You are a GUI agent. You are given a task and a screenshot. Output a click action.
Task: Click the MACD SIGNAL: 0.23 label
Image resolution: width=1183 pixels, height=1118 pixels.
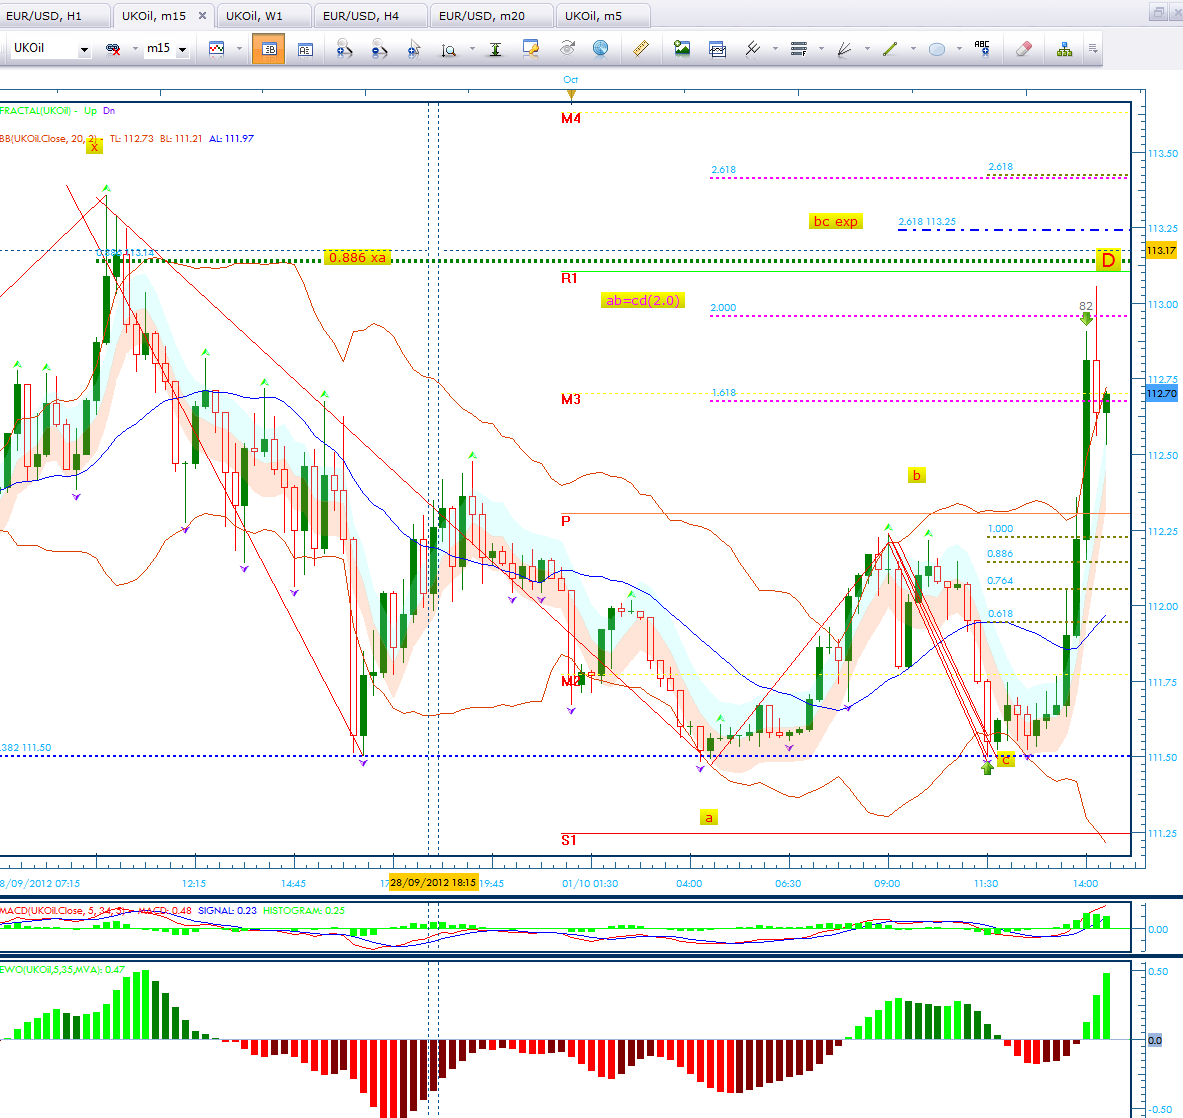pyautogui.click(x=227, y=911)
